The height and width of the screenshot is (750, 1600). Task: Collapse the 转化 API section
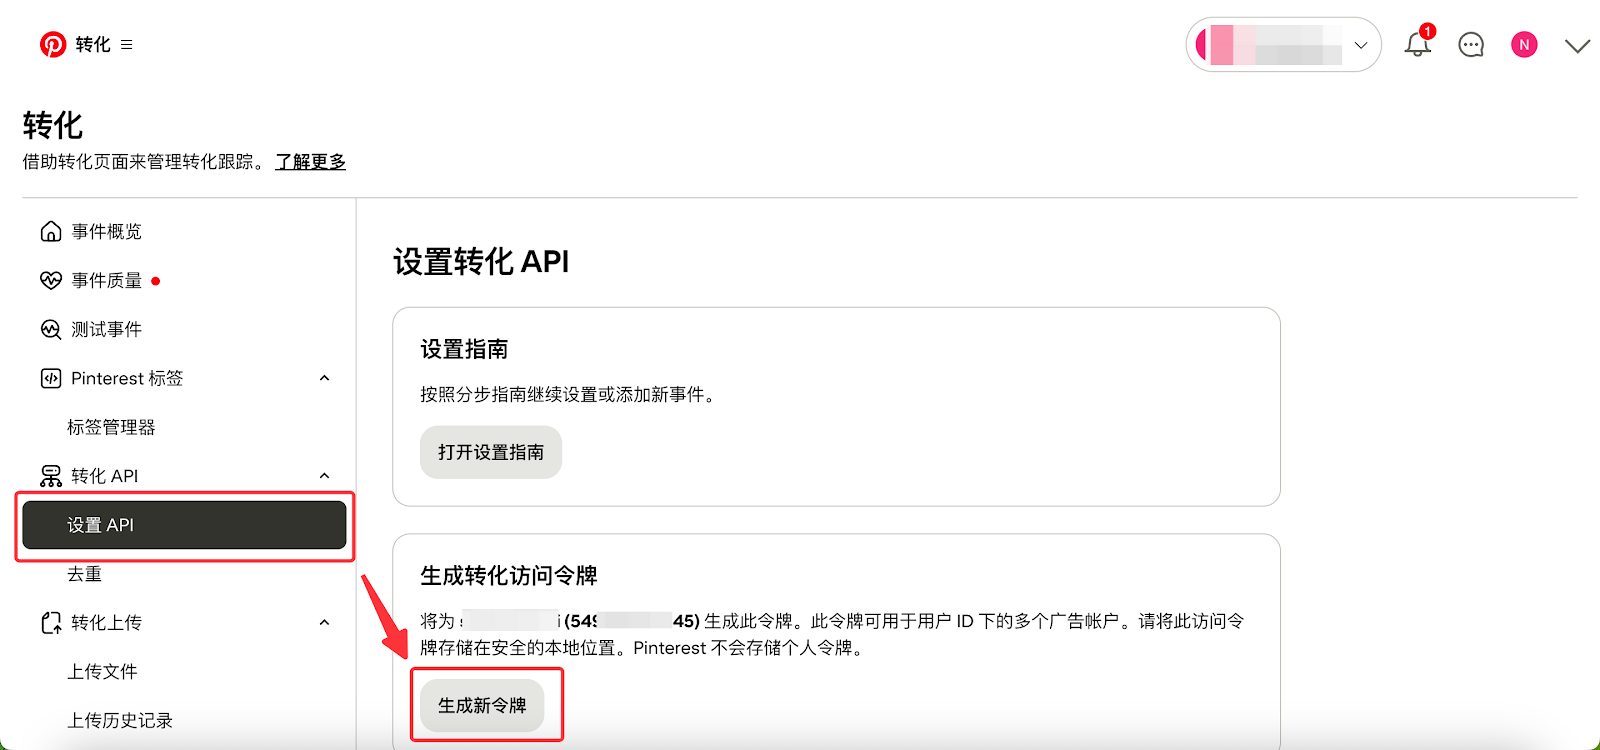pos(324,476)
